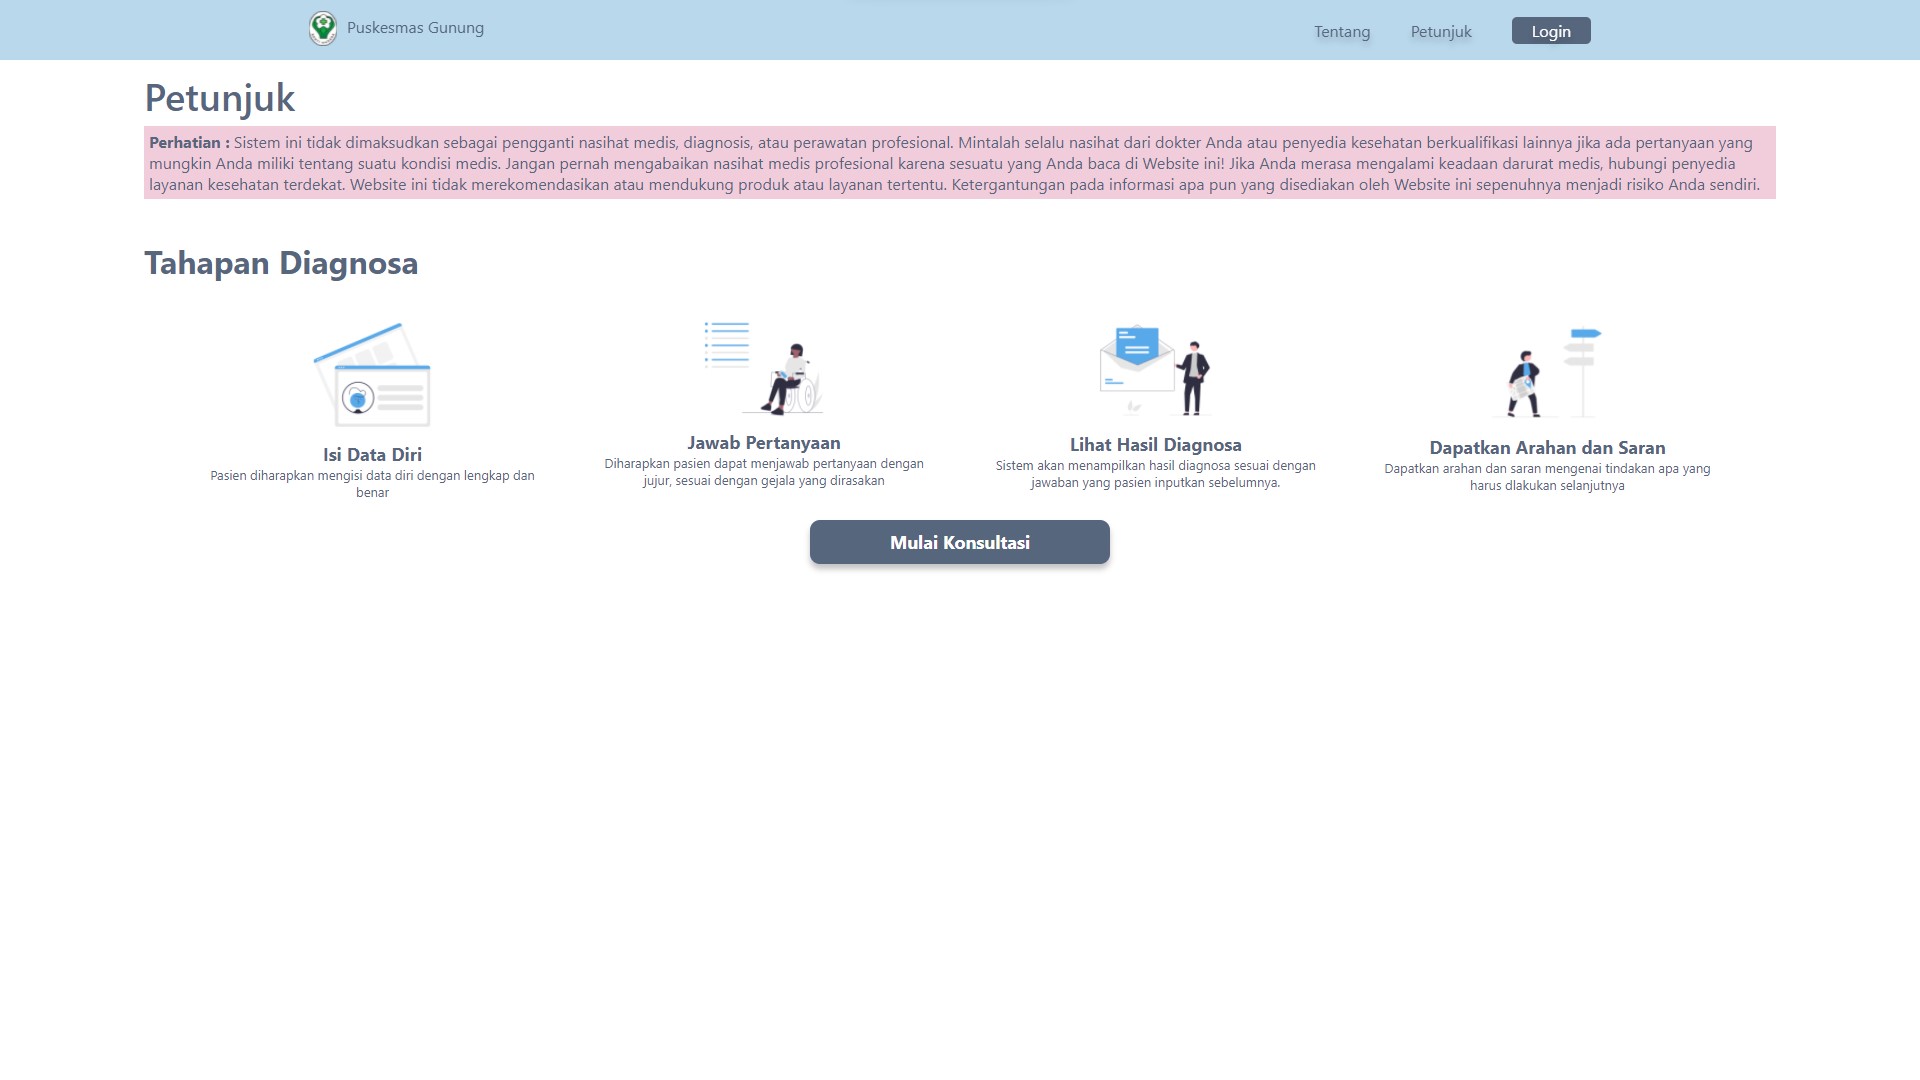Screen dimensions: 1920x1080
Task: Click description text under Lihat Hasil Diagnosa
Action: [x=1155, y=474]
